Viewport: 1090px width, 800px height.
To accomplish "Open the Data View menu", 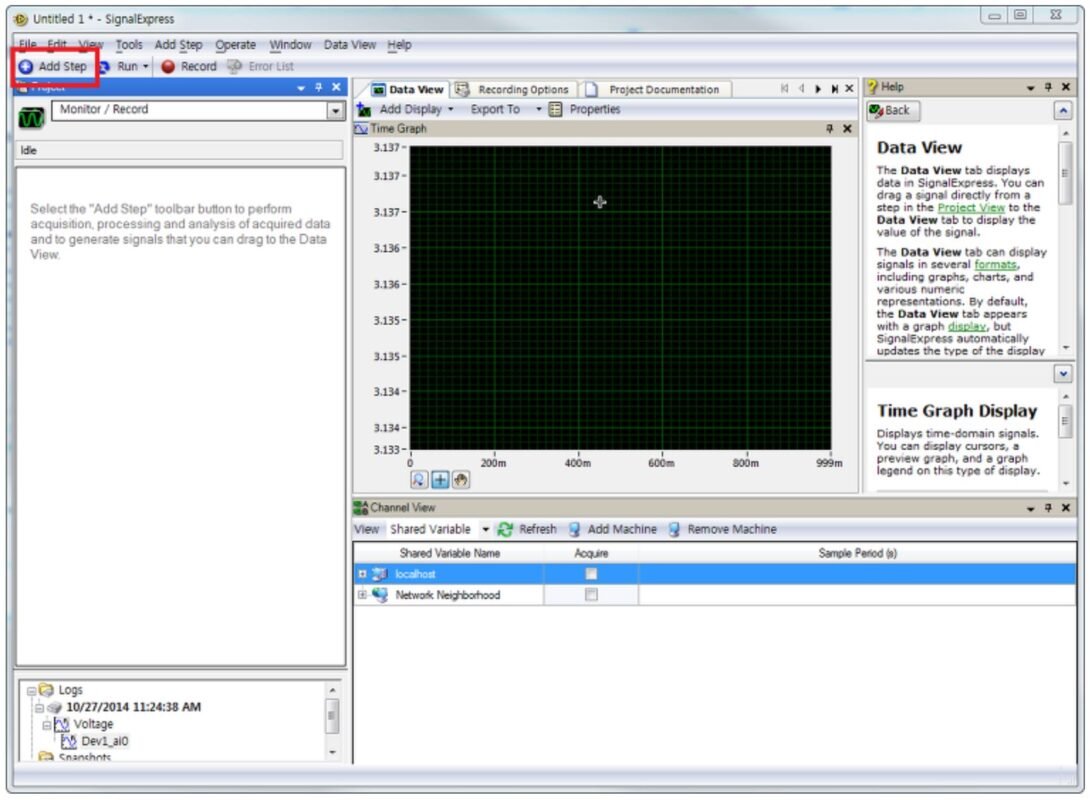I will [x=350, y=45].
